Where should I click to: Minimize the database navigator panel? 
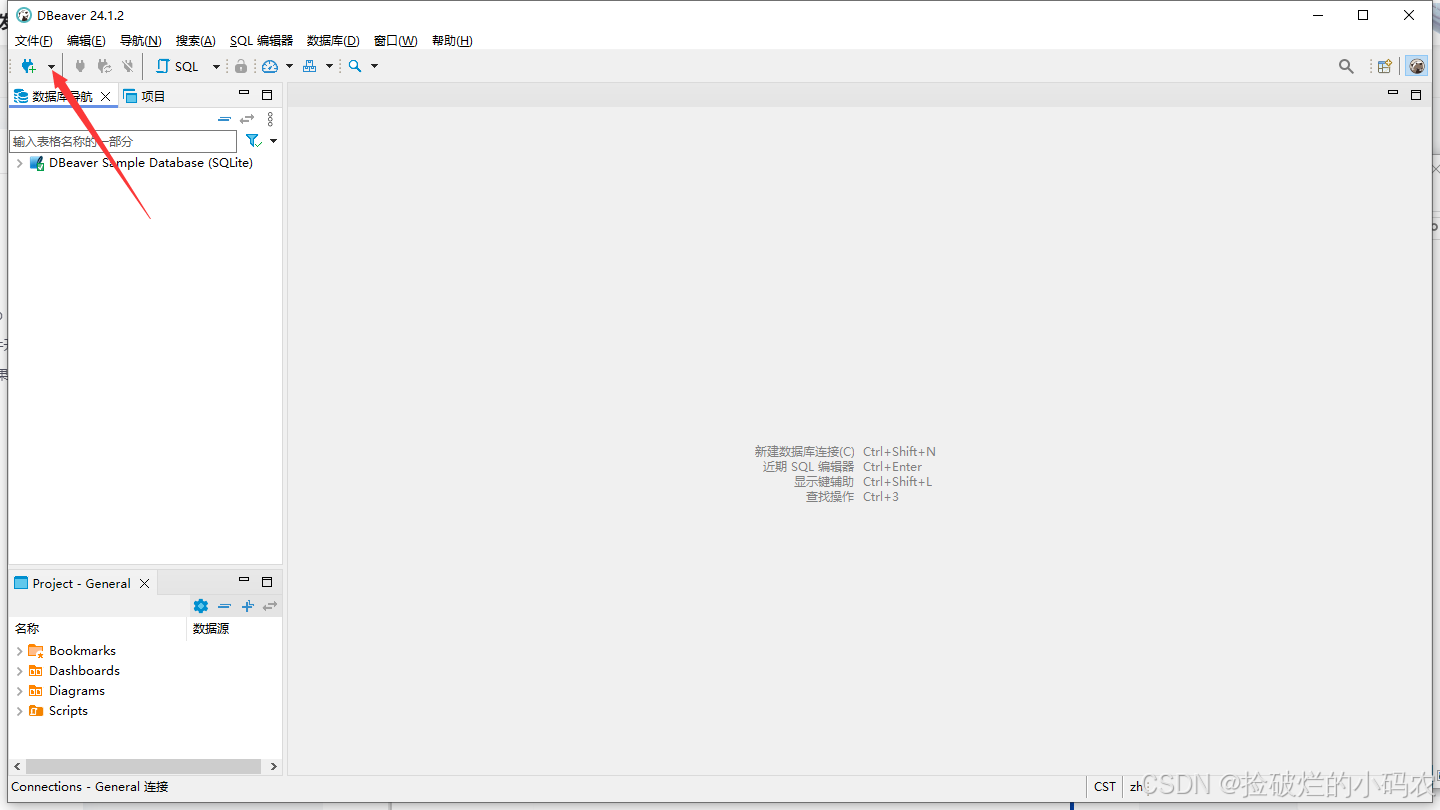244,94
